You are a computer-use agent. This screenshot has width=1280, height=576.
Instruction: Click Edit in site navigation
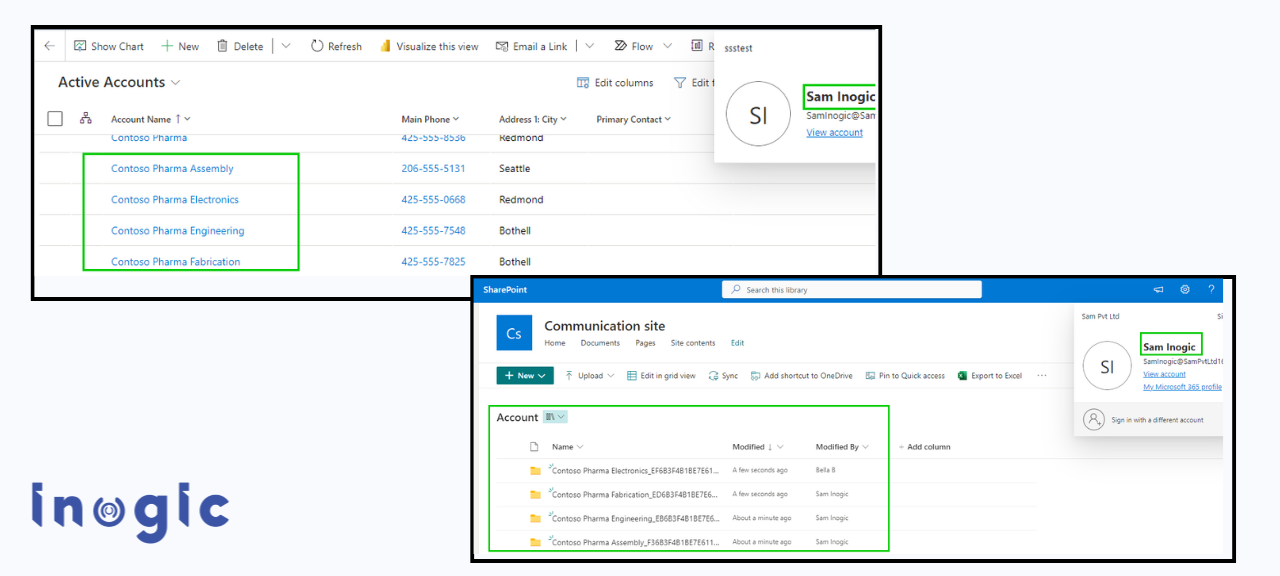[737, 343]
